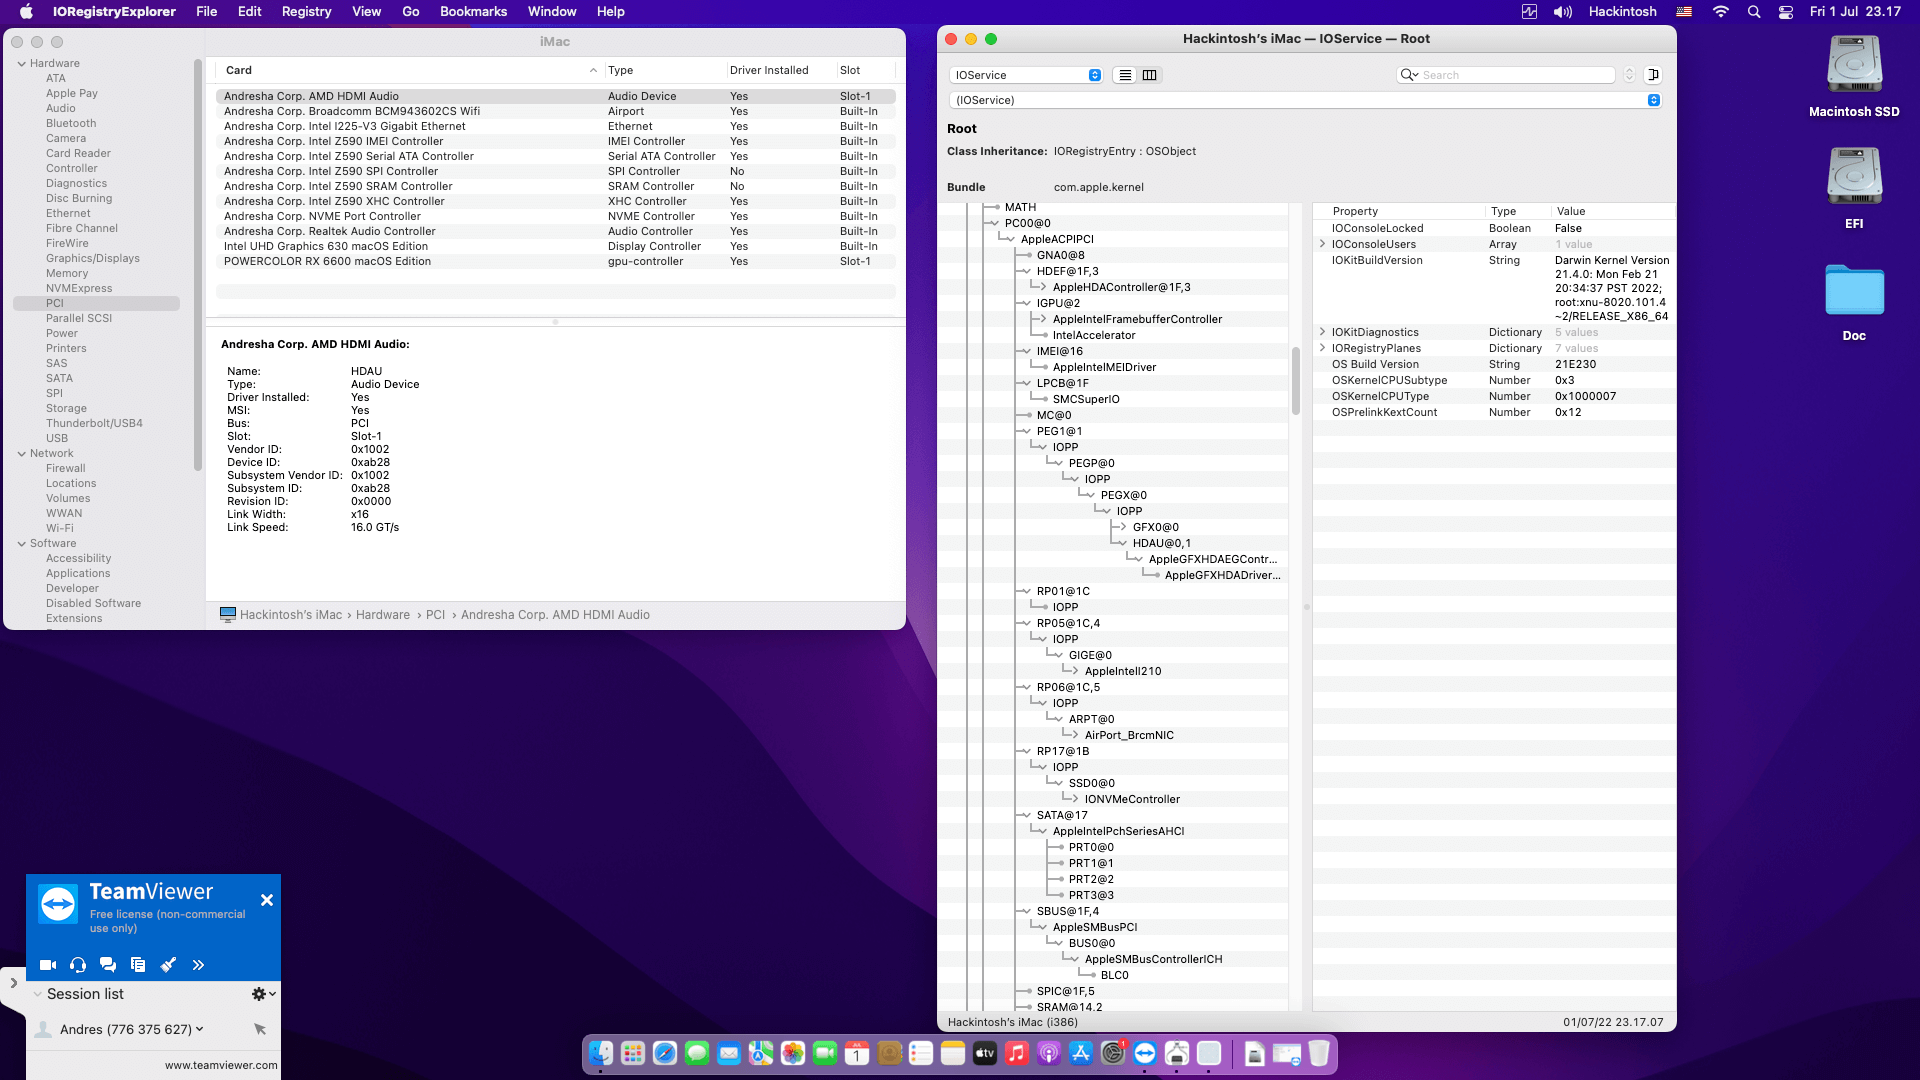Open the Bookmarks menu
This screenshot has height=1080, width=1920.
(x=473, y=12)
